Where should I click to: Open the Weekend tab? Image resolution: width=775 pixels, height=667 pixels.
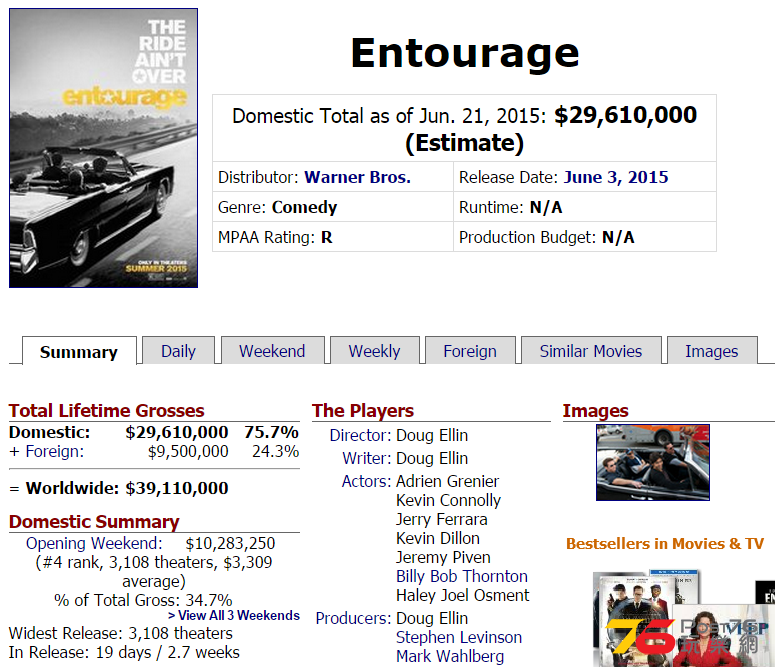pyautogui.click(x=272, y=351)
